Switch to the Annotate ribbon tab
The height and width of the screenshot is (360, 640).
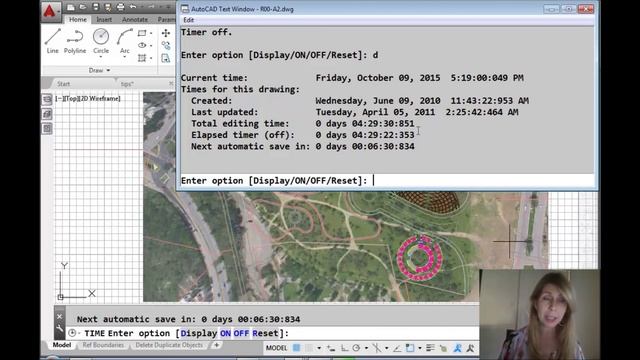[135, 19]
